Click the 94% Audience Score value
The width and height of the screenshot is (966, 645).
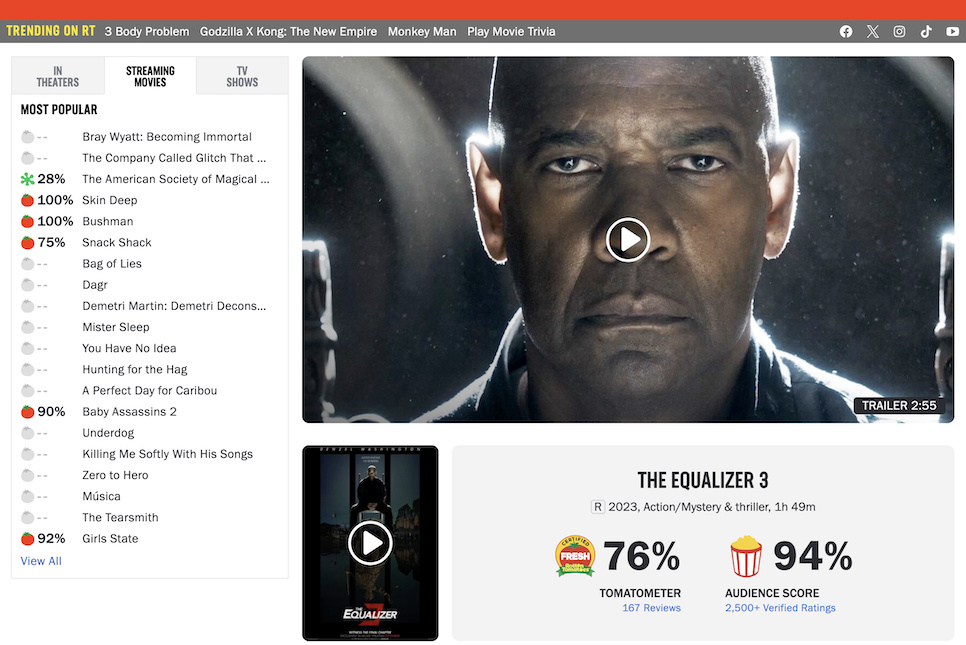pyautogui.click(x=813, y=556)
